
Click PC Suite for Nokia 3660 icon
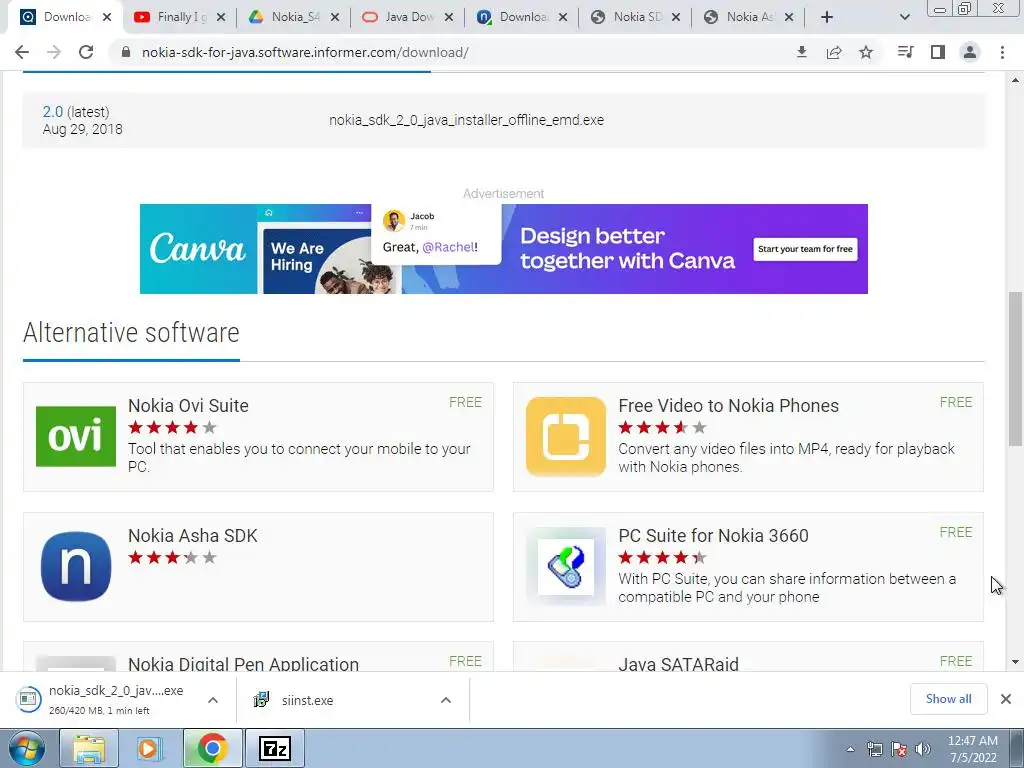point(566,566)
